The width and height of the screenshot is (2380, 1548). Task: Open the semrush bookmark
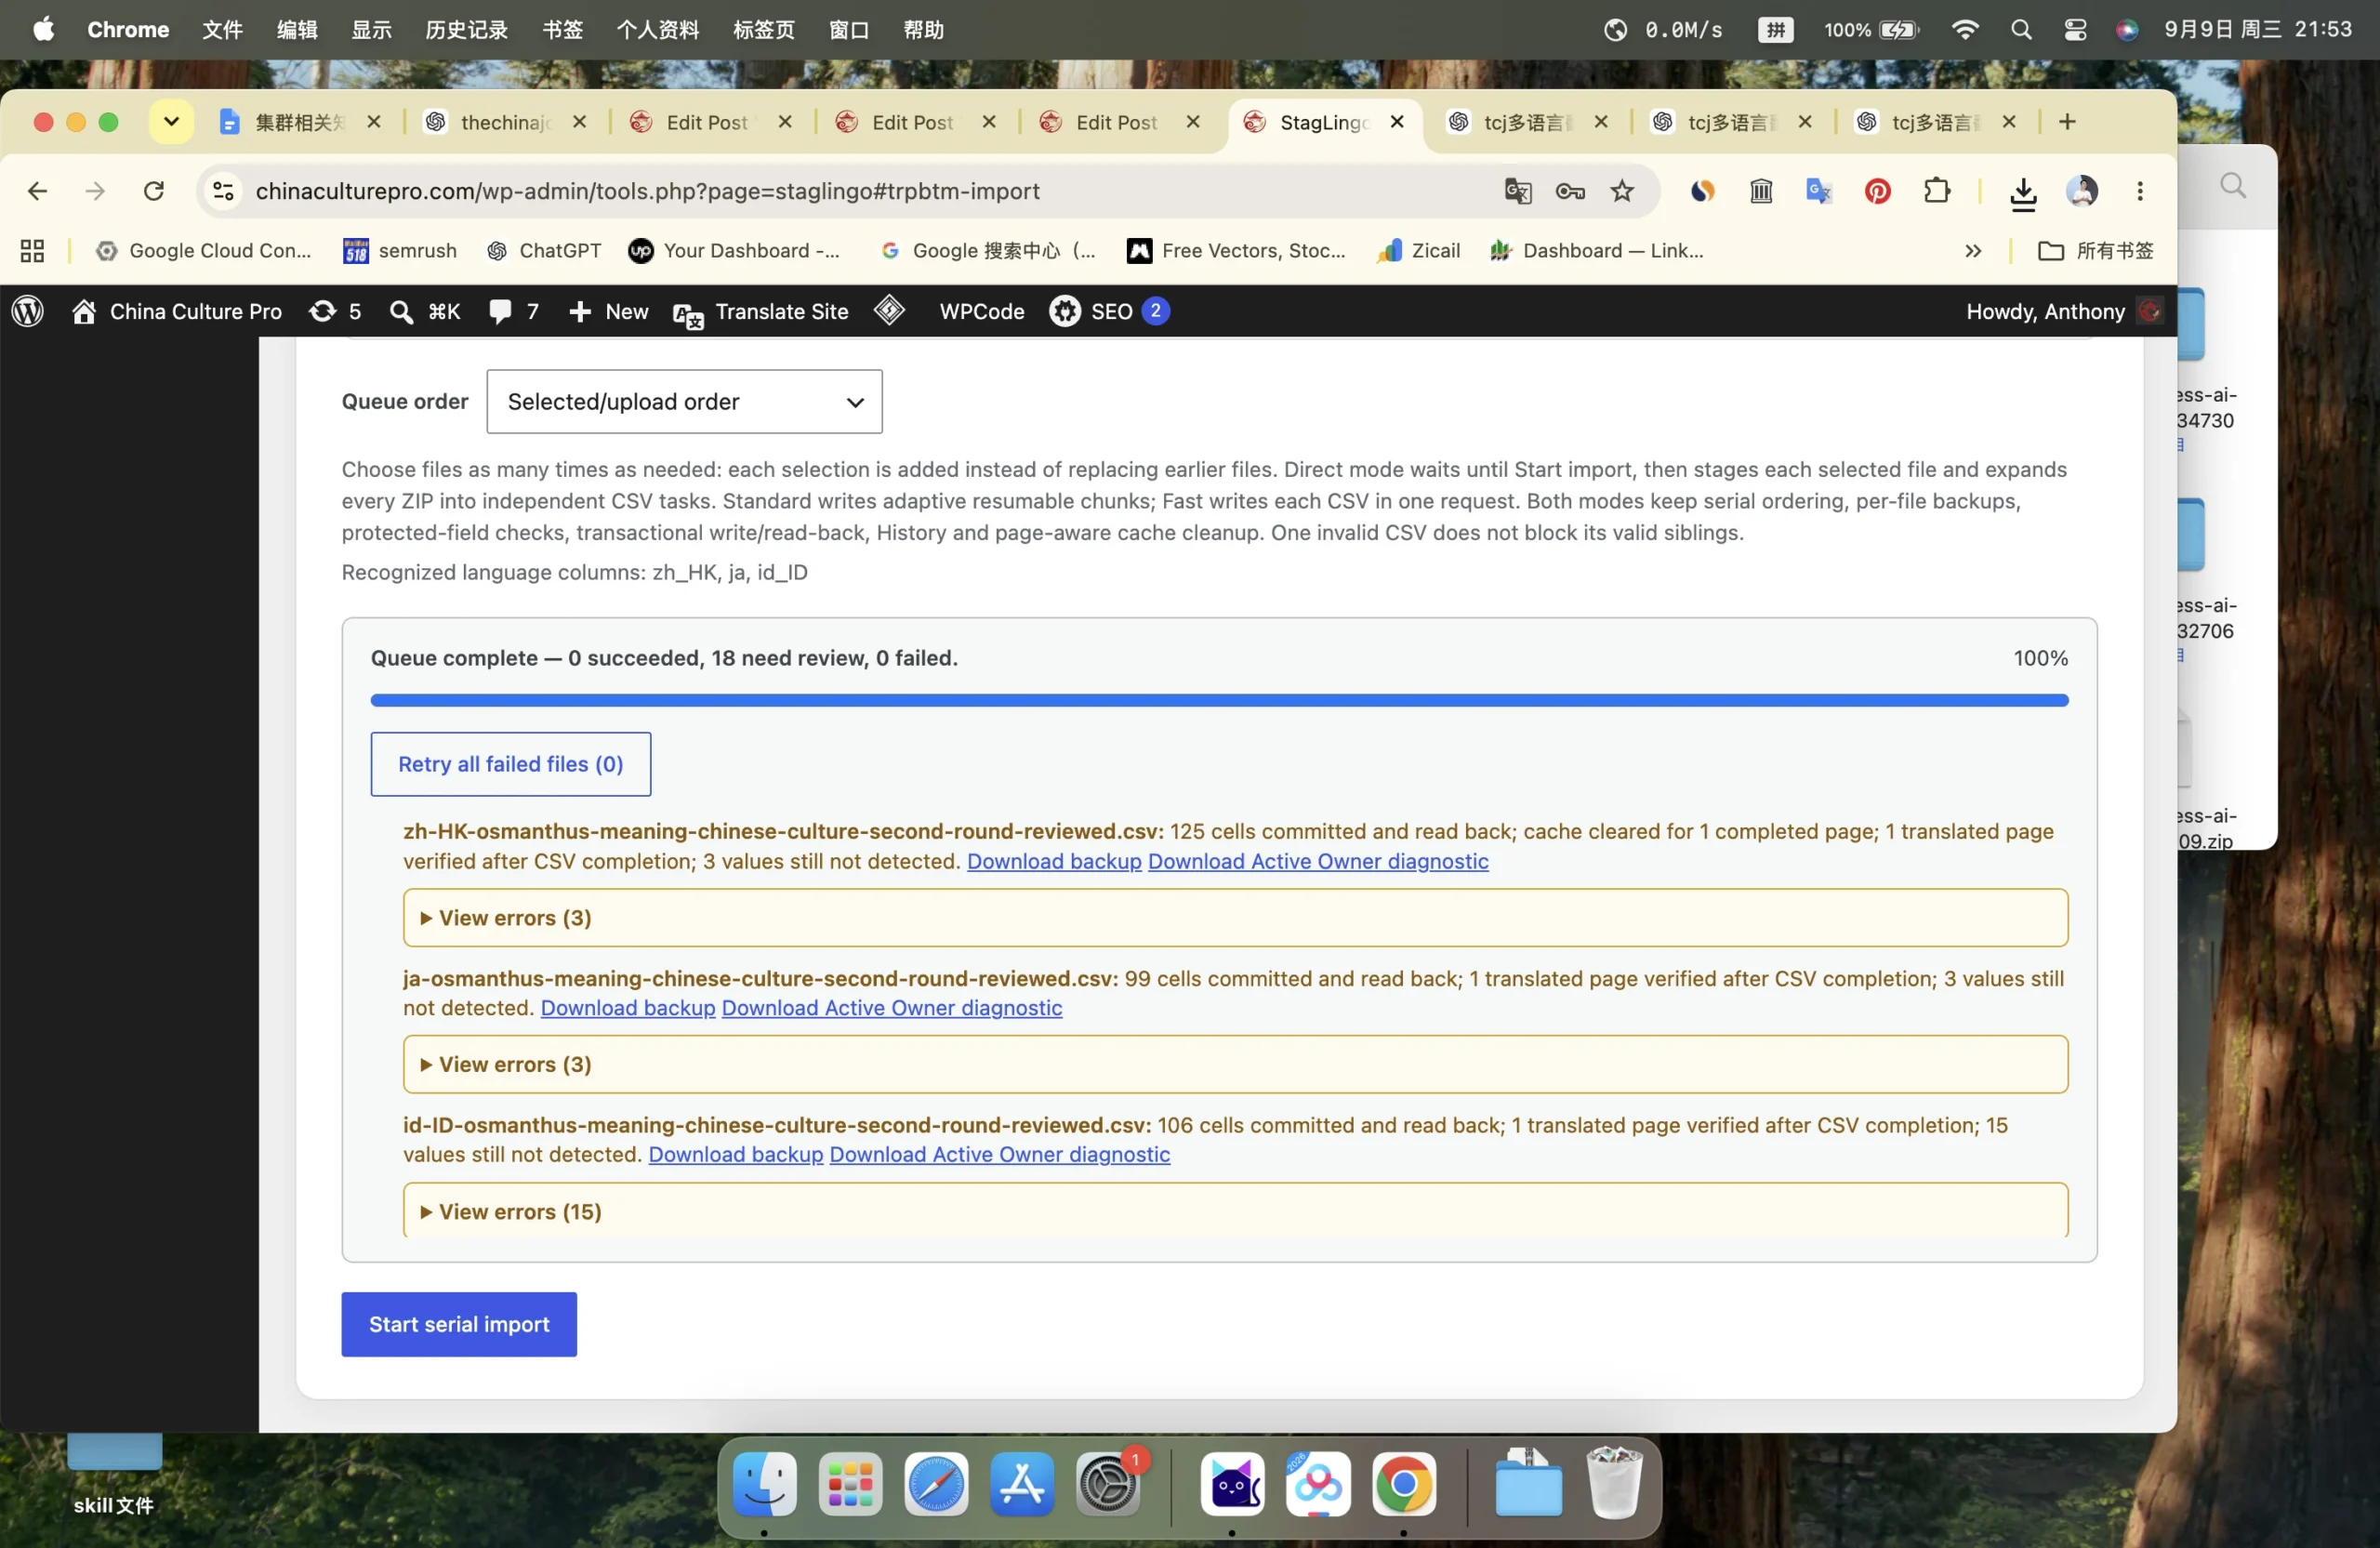click(399, 251)
